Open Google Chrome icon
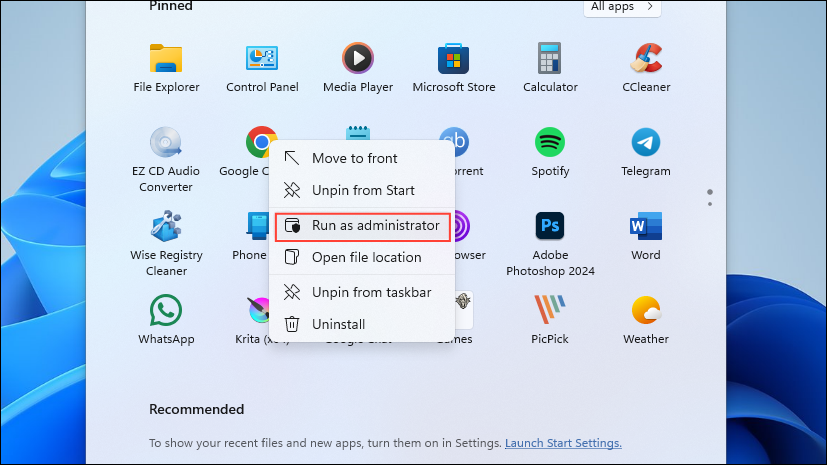Image resolution: width=827 pixels, height=465 pixels. point(260,141)
